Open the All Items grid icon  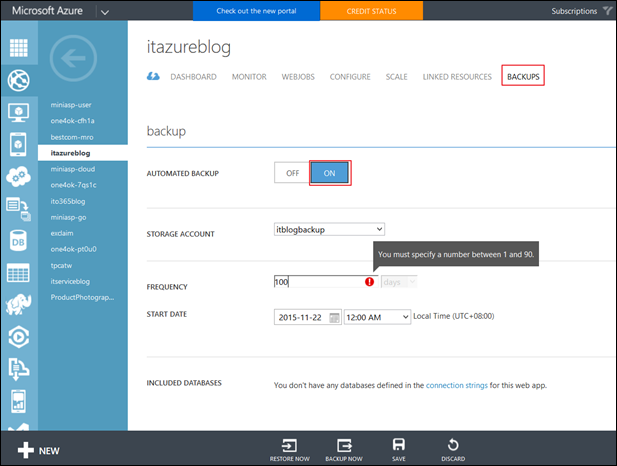point(18,48)
